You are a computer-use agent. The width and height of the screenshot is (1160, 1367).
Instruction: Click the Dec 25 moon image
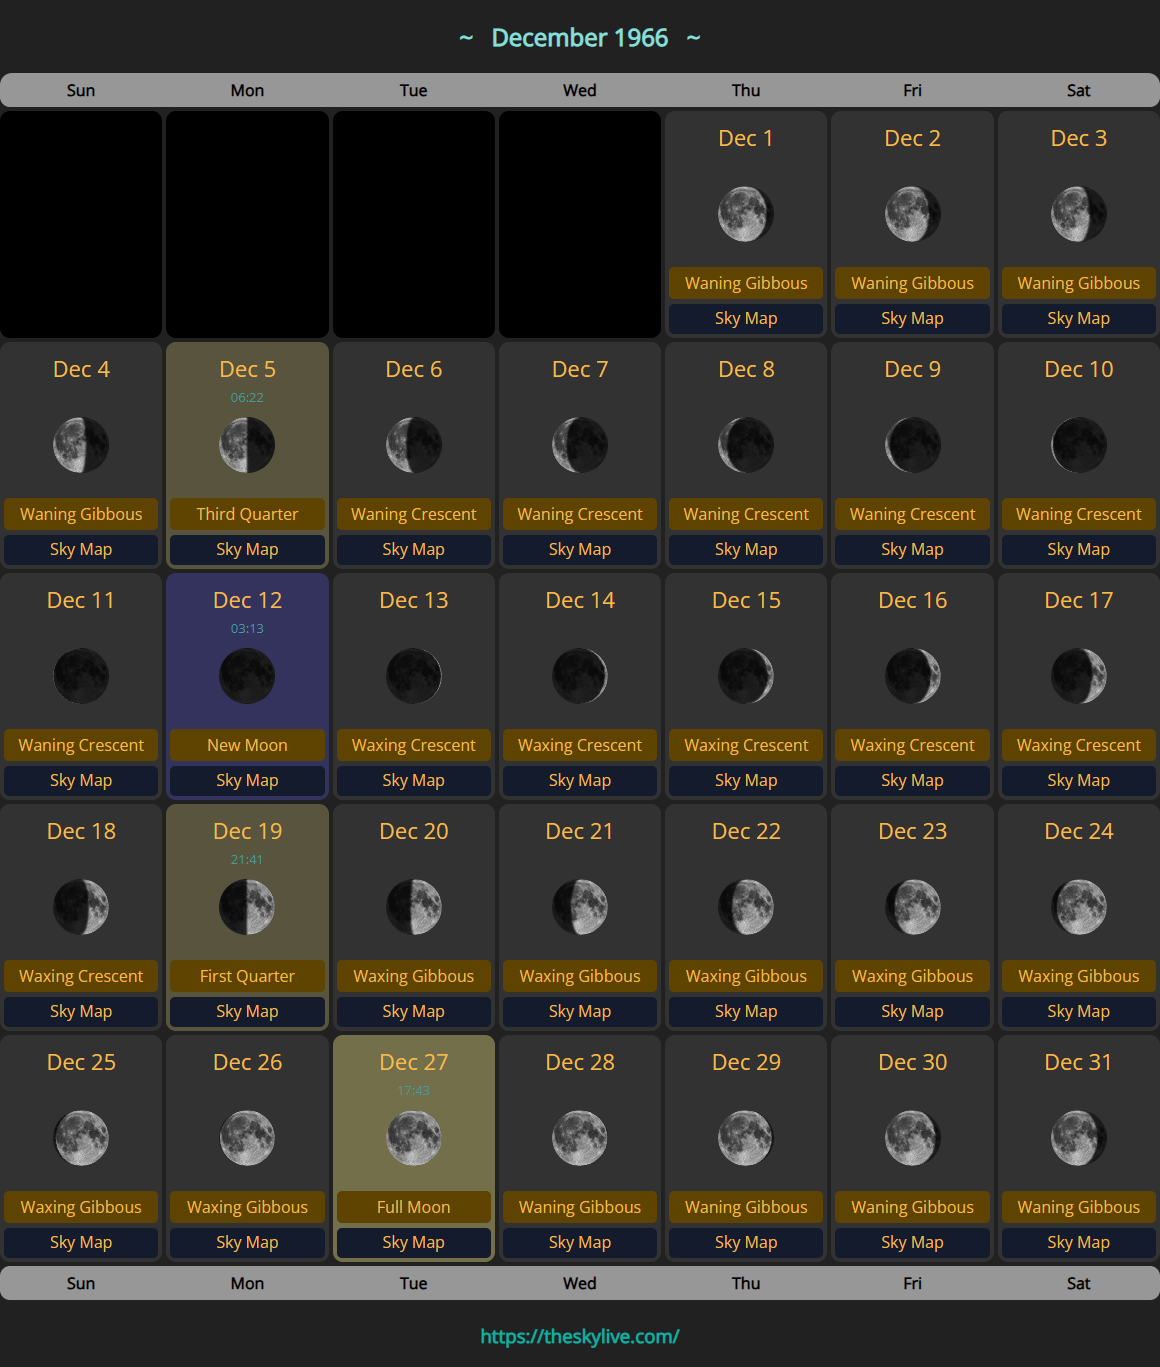[81, 1138]
